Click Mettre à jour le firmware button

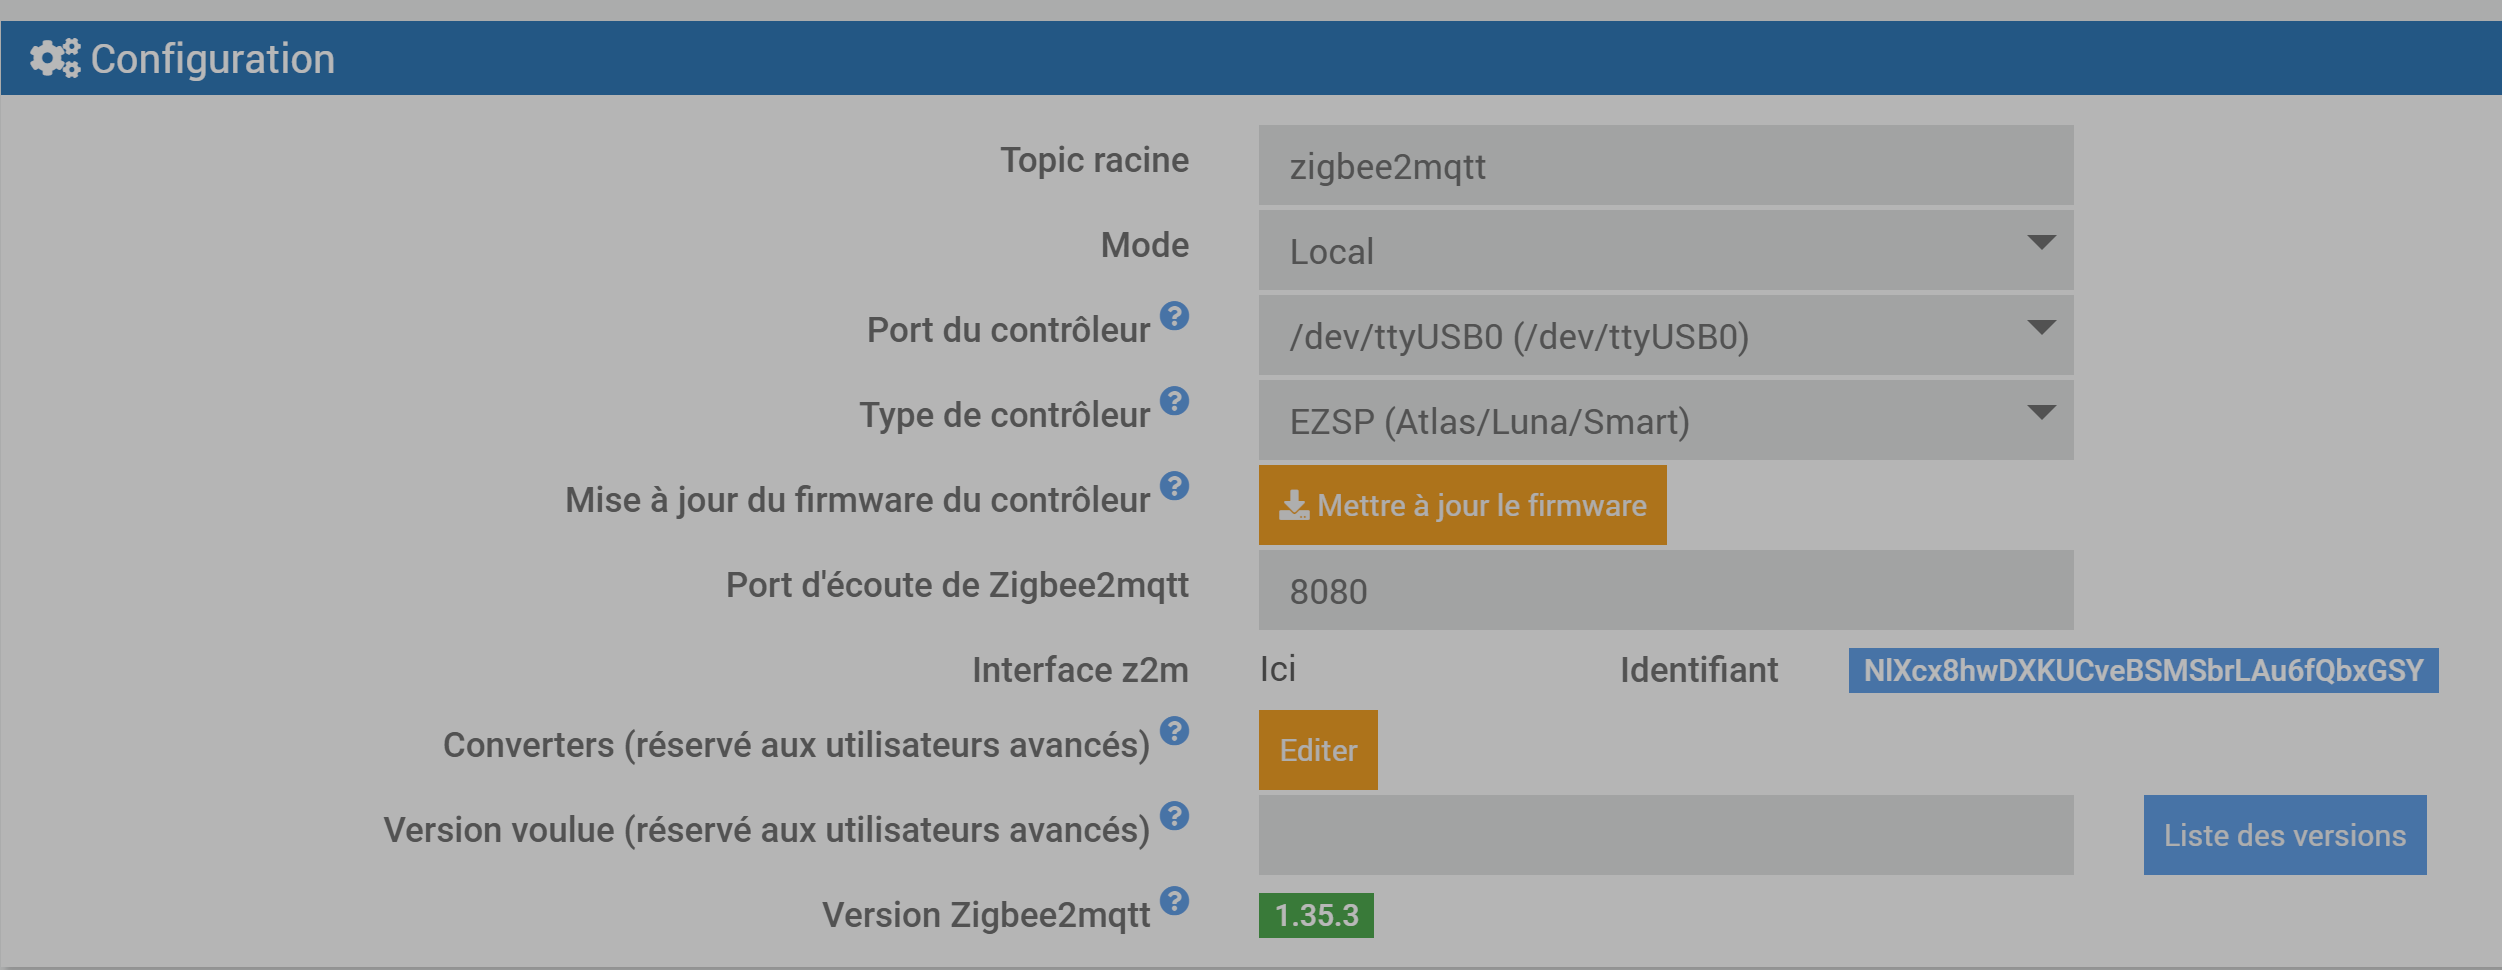coord(1462,505)
